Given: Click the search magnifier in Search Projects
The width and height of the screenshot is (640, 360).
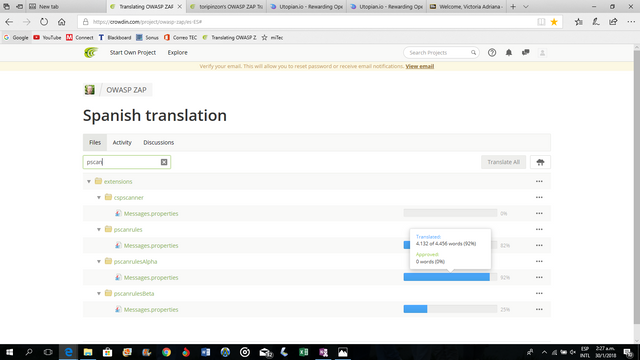Looking at the screenshot, I should tap(473, 53).
